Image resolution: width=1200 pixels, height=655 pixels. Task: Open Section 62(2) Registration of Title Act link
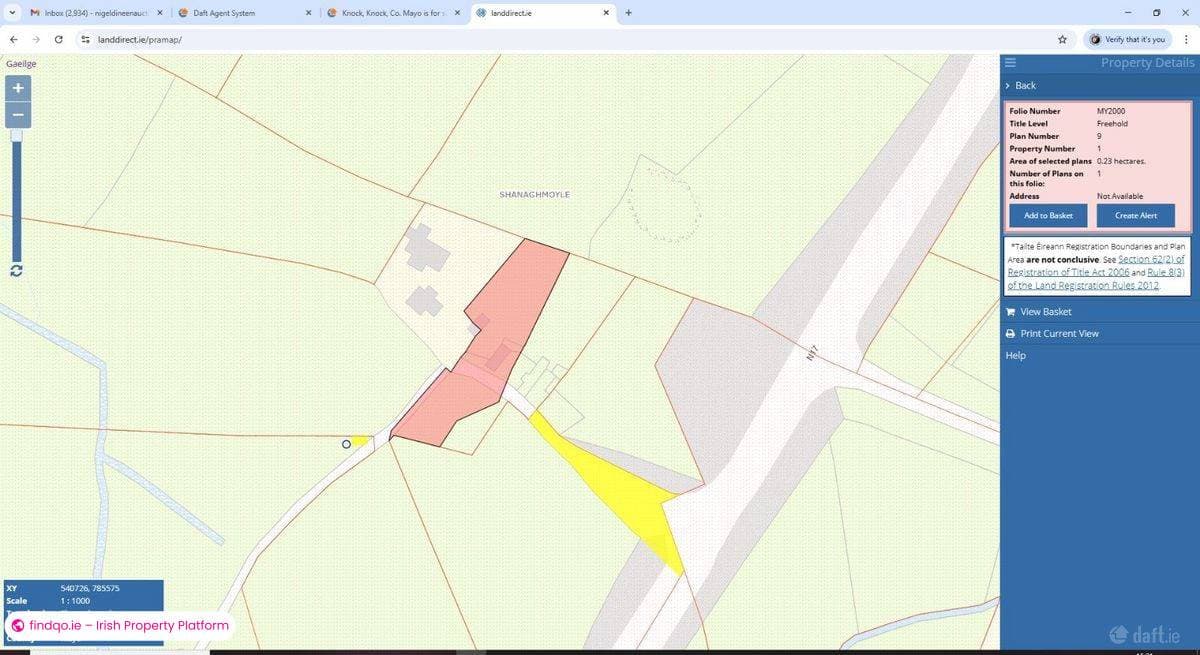click(1150, 259)
